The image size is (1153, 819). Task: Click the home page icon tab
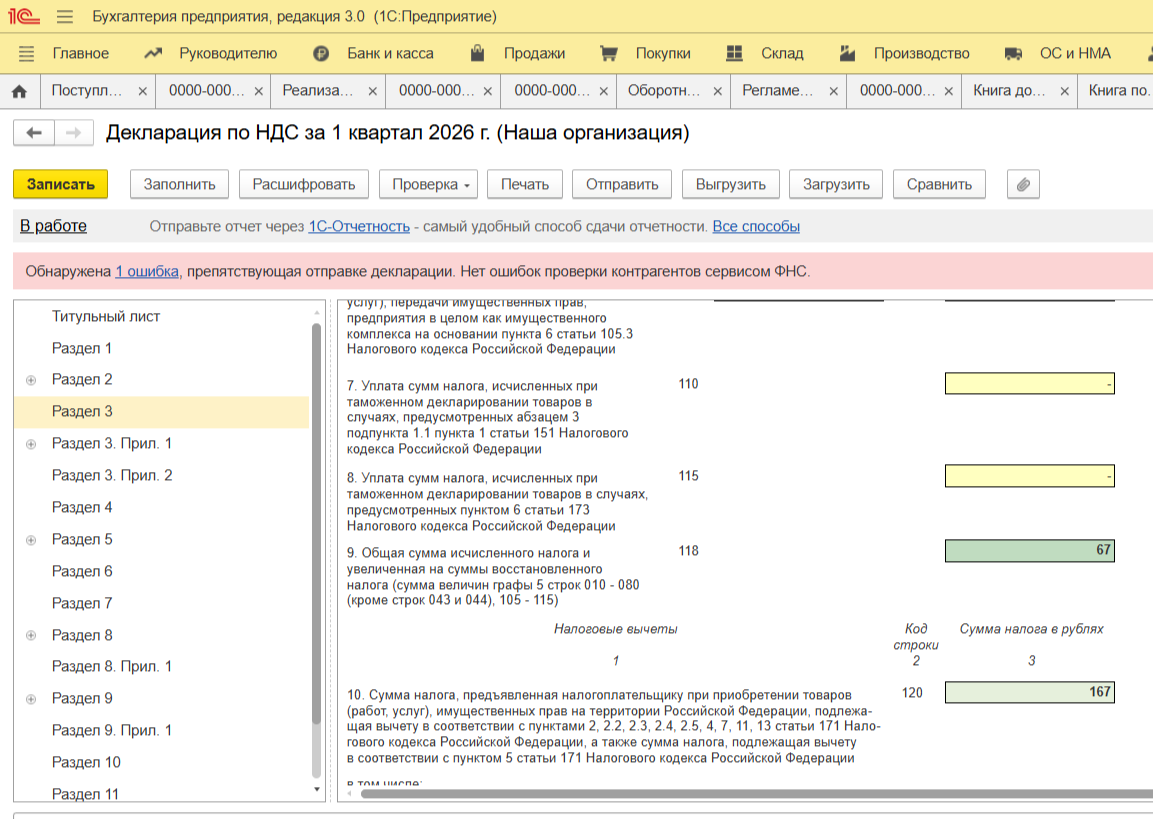coord(19,91)
